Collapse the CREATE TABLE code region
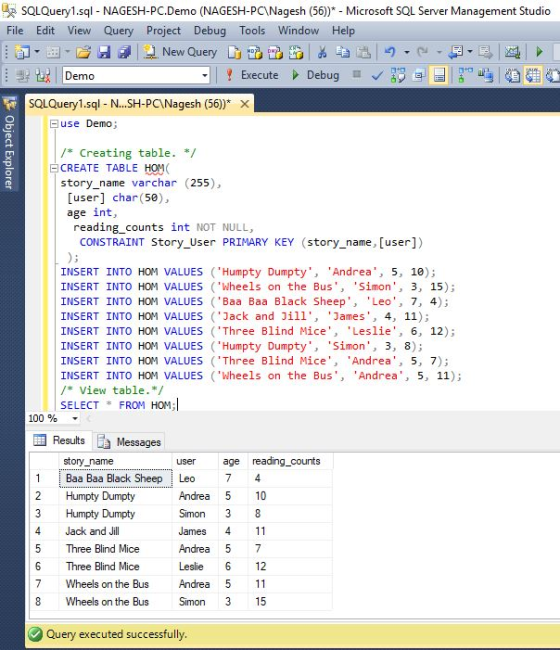The width and height of the screenshot is (560, 650). (x=54, y=168)
